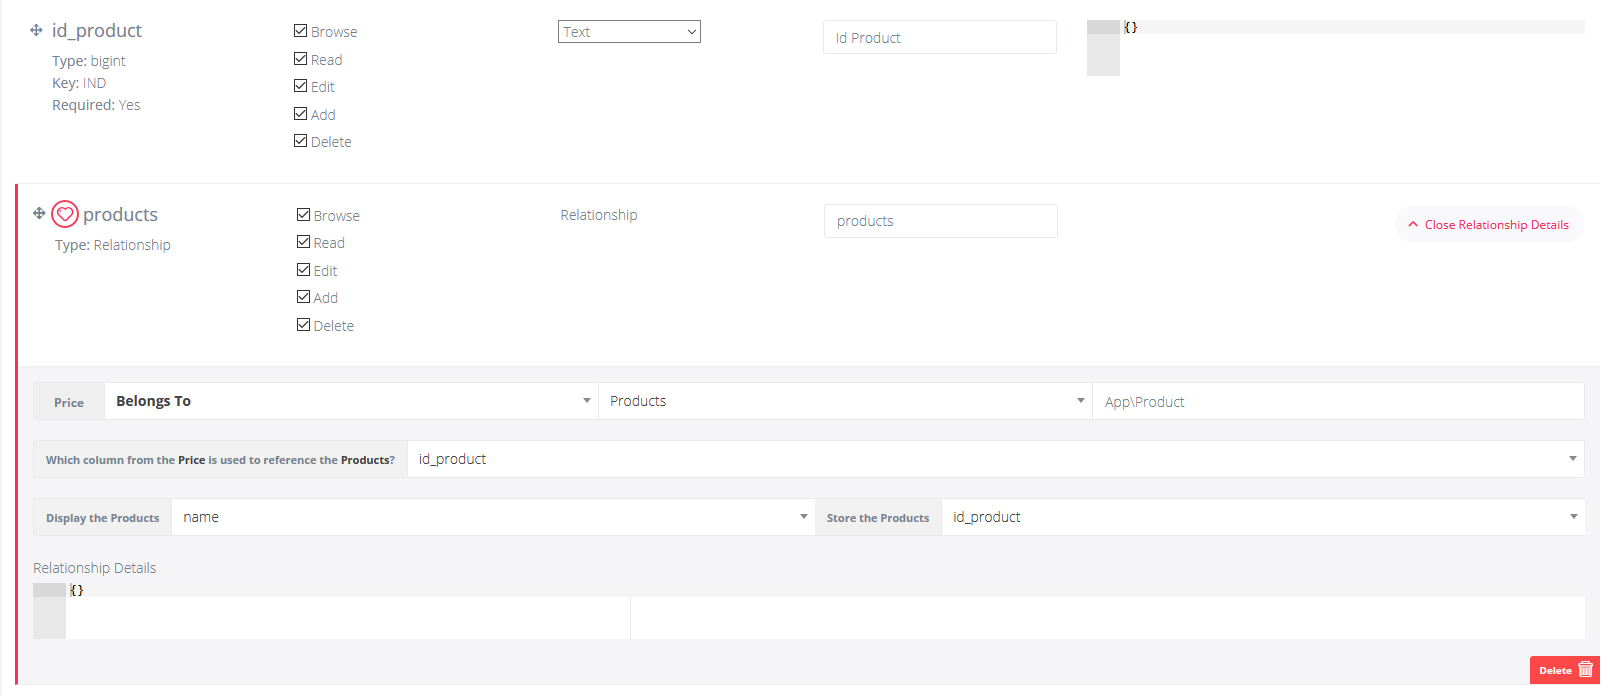The height and width of the screenshot is (696, 1610).
Task: Toggle Edit checkbox for id_product
Action: 300,86
